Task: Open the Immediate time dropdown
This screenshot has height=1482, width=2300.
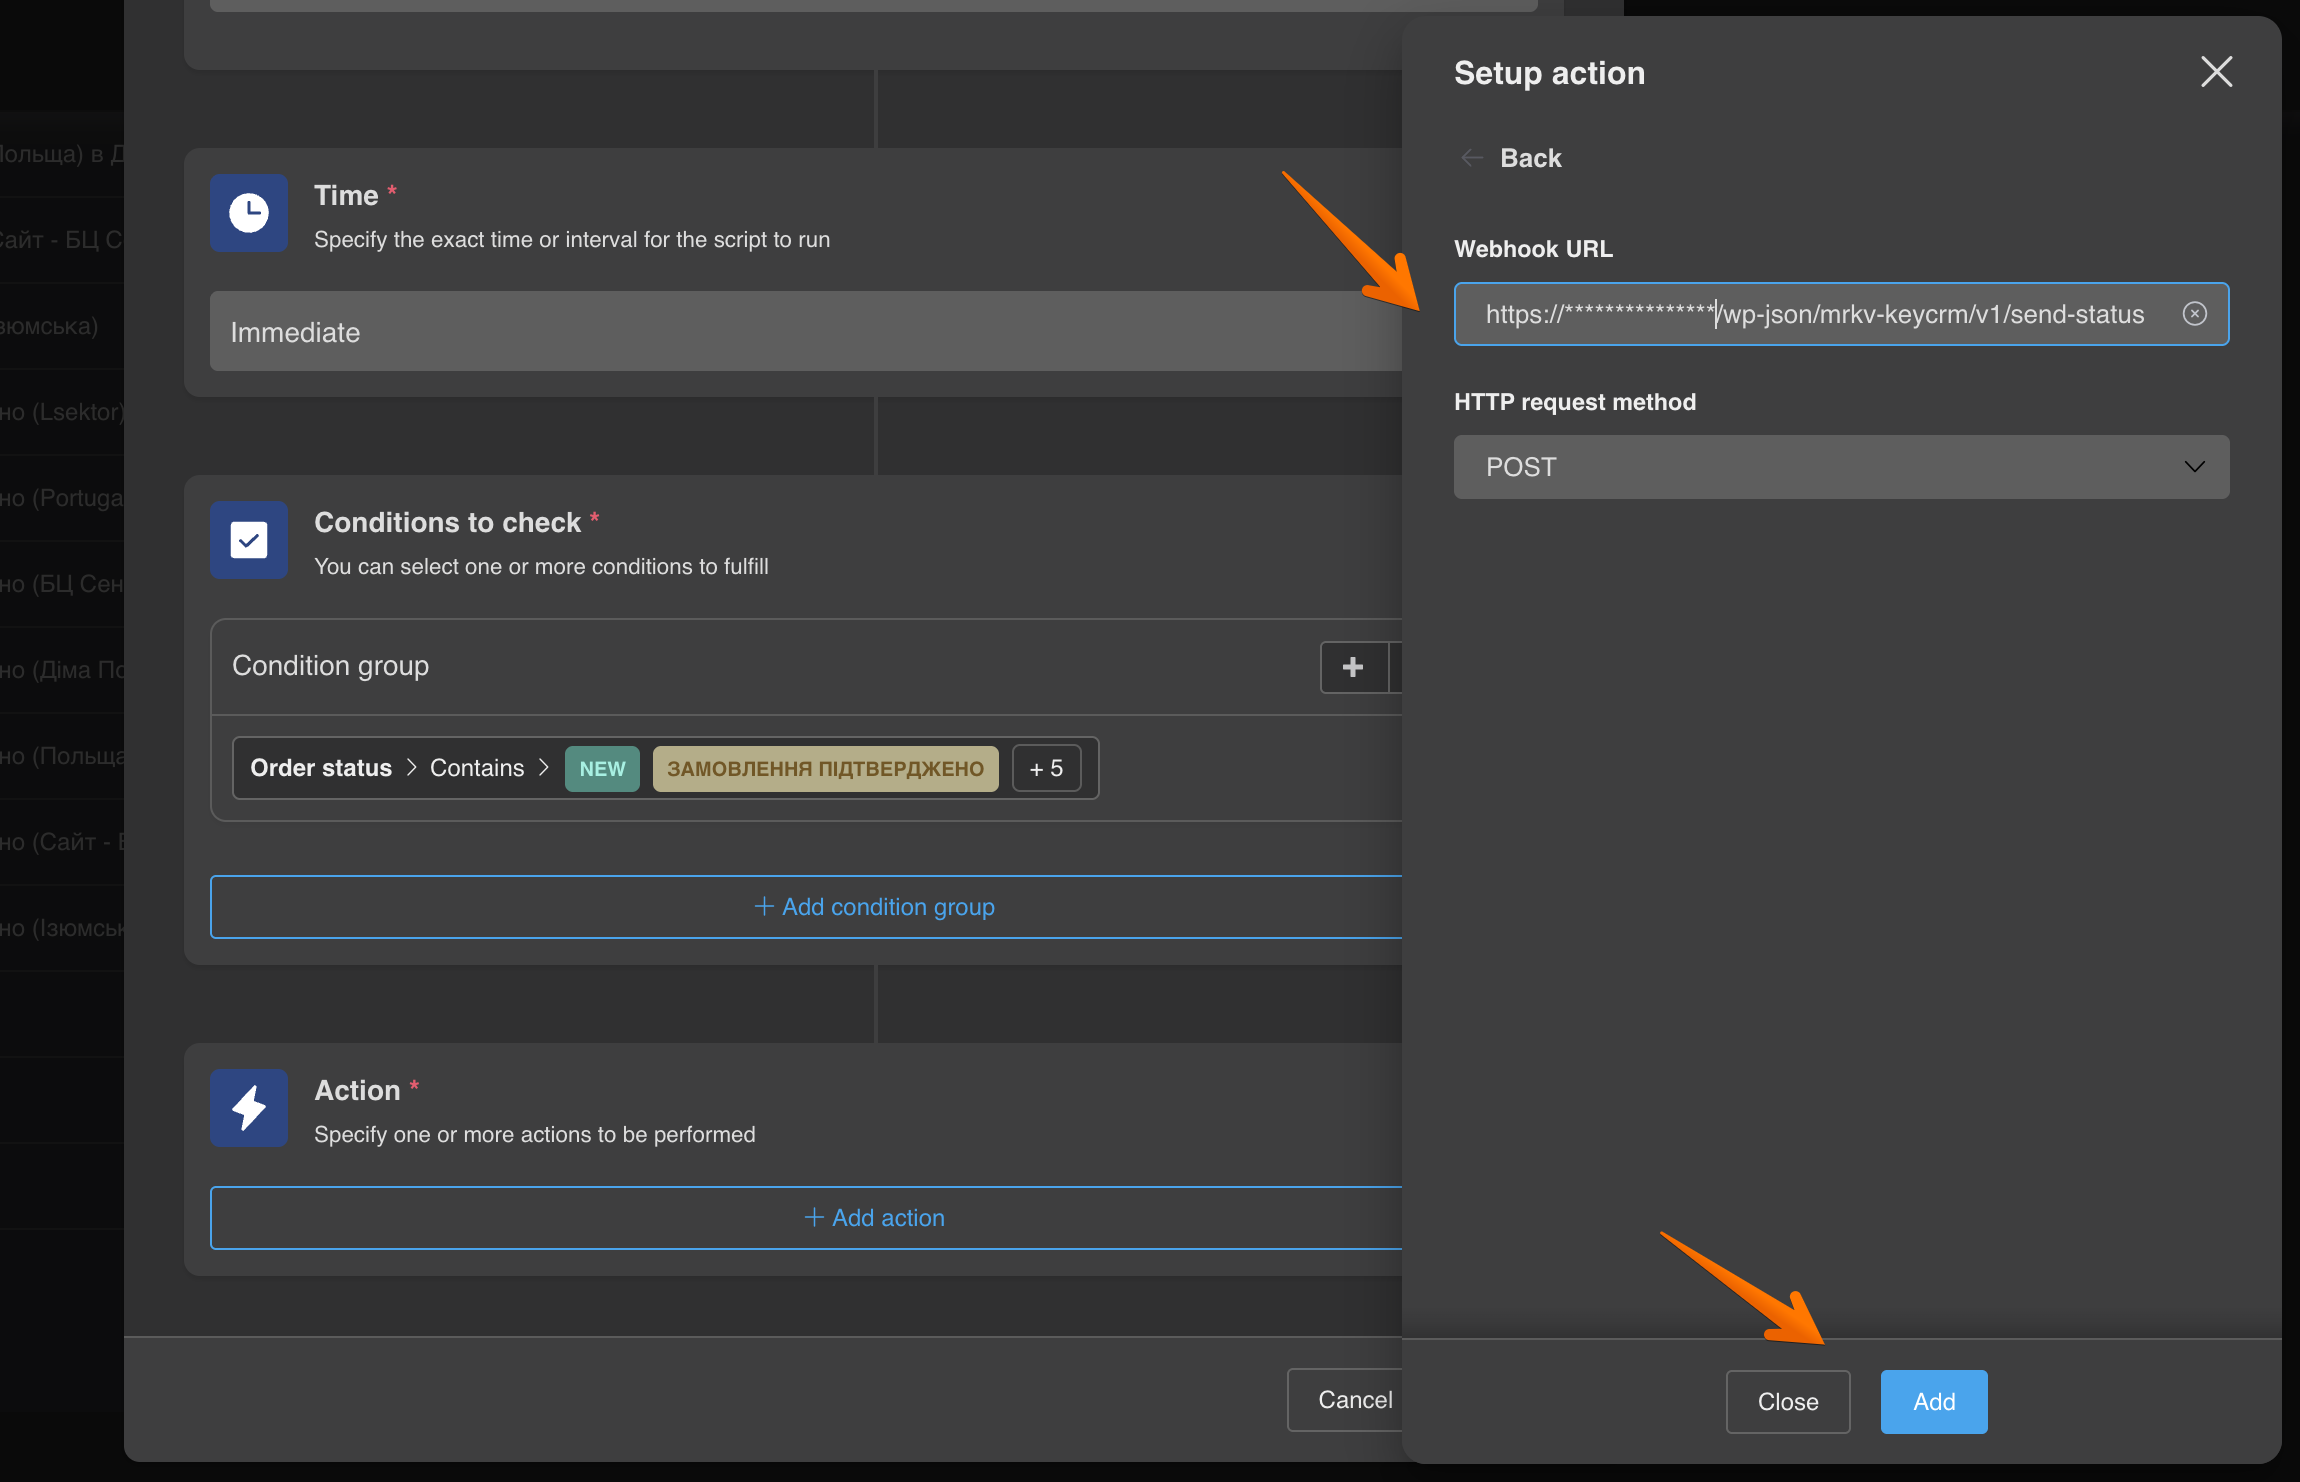Action: (800, 332)
